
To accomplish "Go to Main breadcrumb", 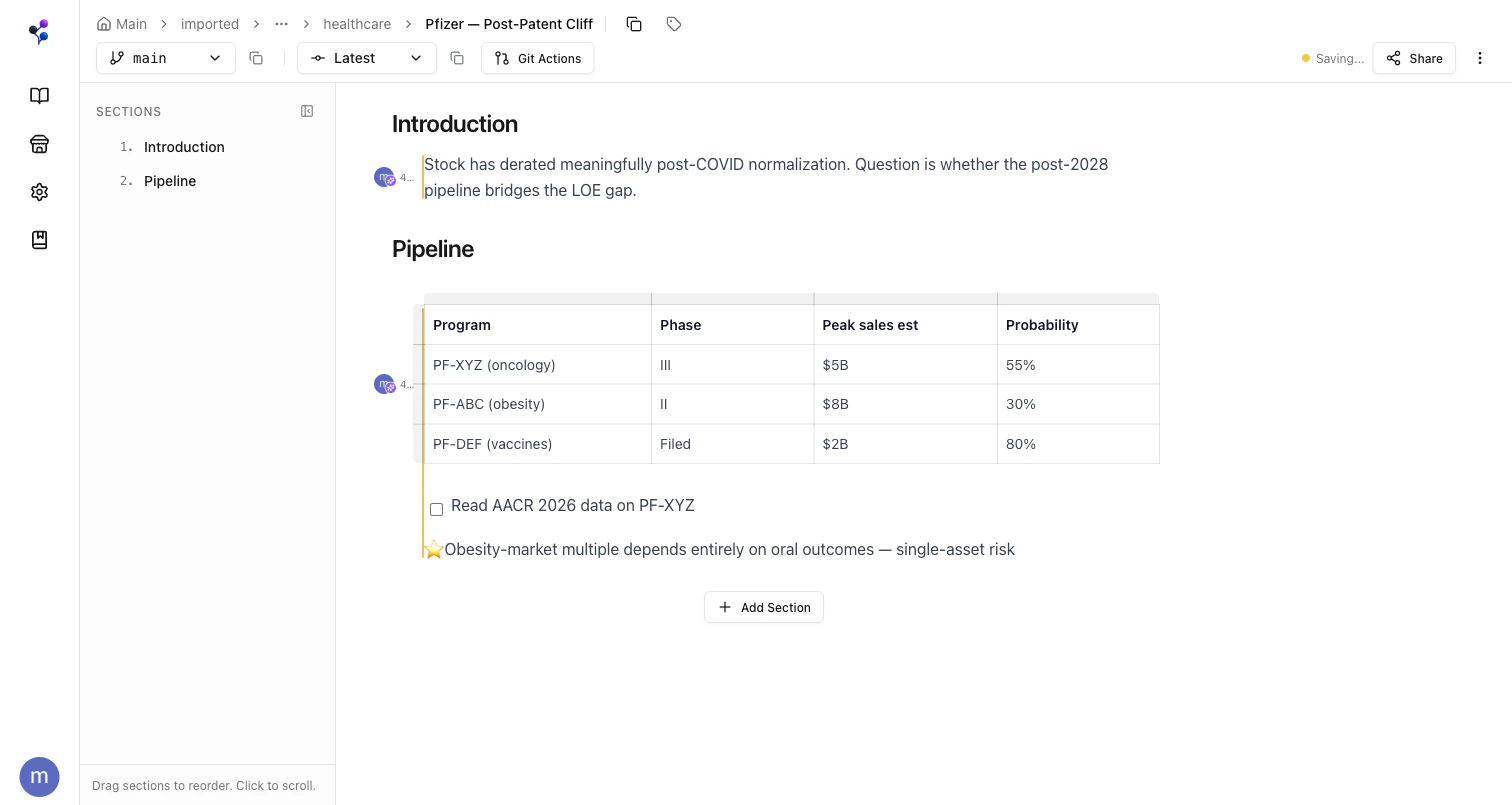I will tap(131, 24).
